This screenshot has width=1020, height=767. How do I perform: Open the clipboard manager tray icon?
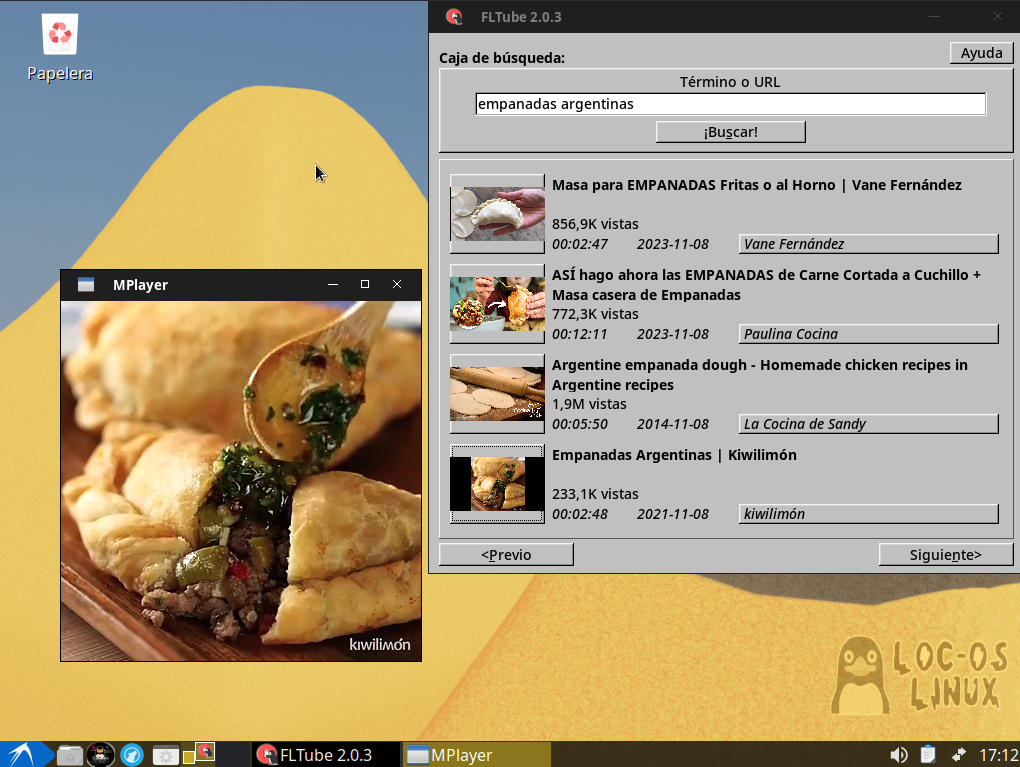click(928, 755)
